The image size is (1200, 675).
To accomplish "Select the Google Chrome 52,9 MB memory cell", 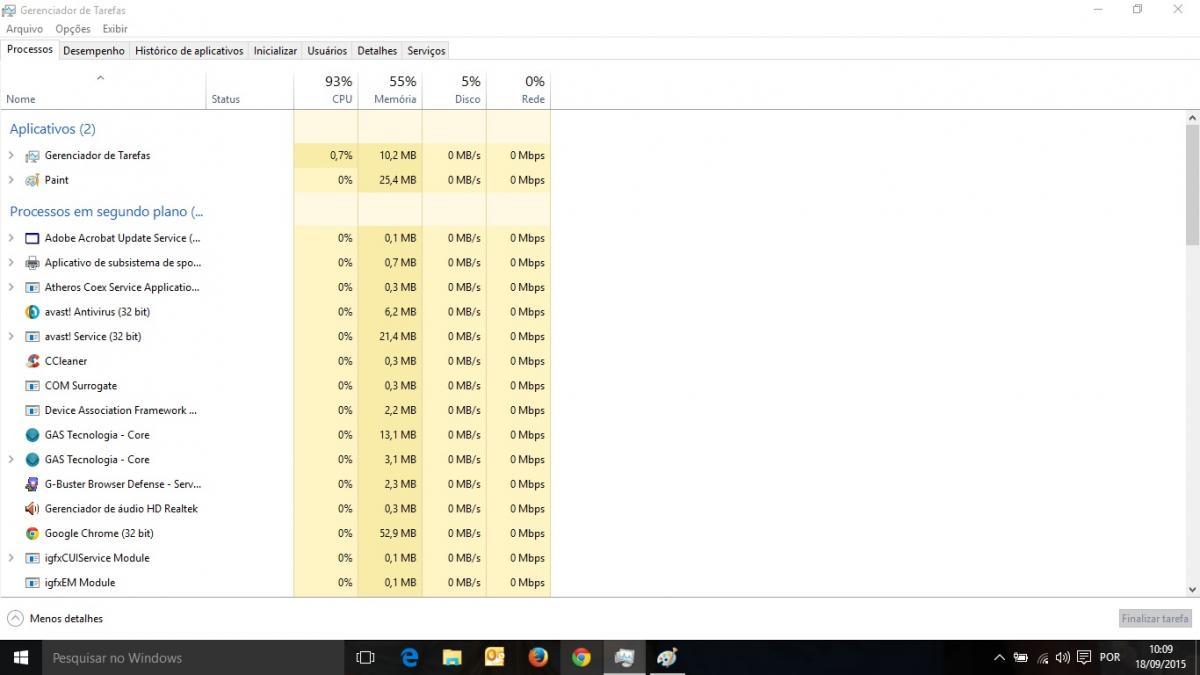I will point(390,534).
